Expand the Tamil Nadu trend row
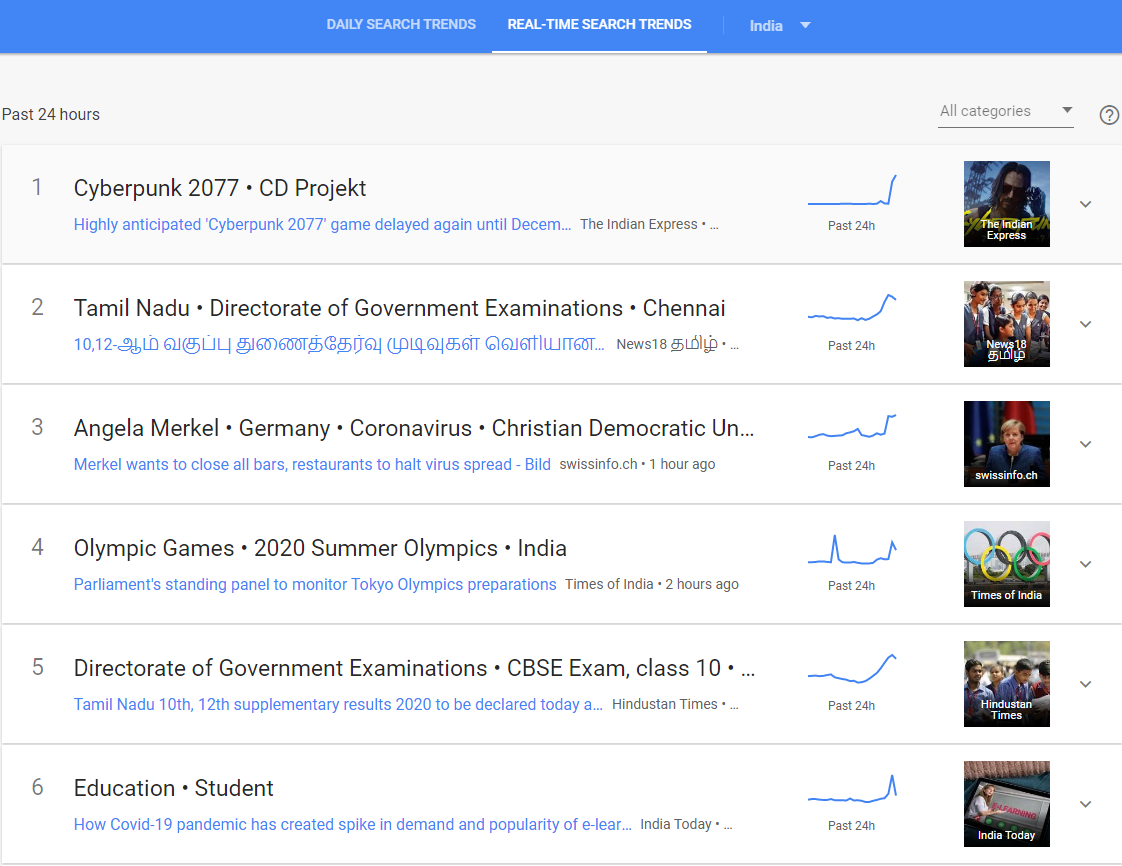This screenshot has height=866, width=1122. [x=1086, y=324]
